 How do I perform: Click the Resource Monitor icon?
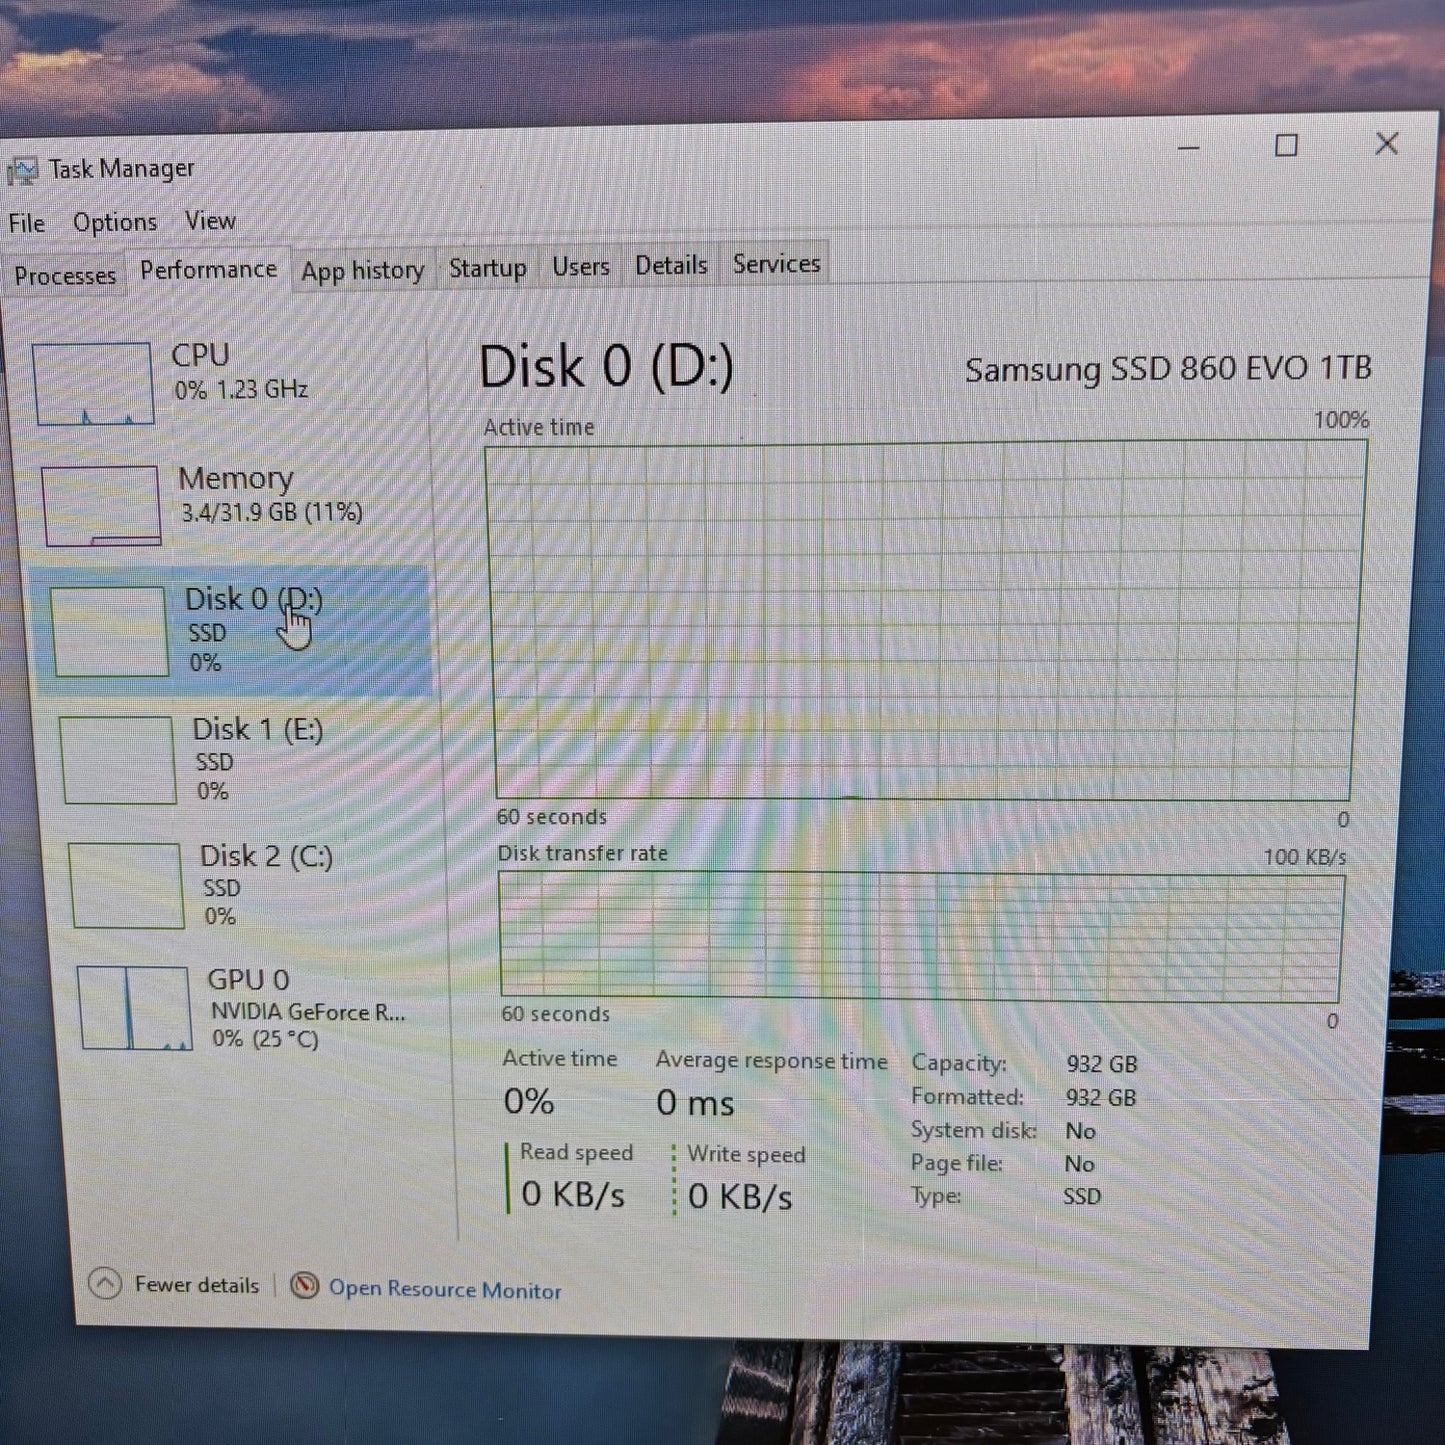304,1286
